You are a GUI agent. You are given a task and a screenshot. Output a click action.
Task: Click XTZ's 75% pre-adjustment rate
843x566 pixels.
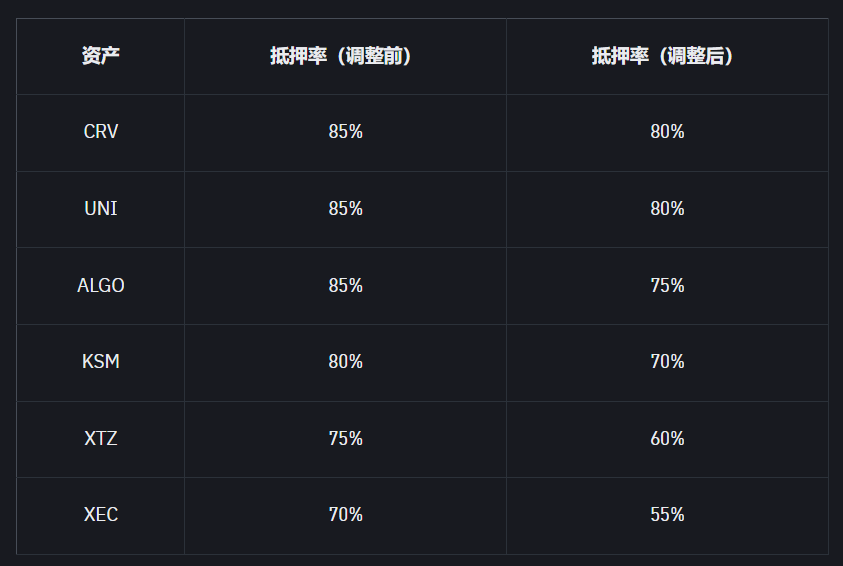[345, 439]
